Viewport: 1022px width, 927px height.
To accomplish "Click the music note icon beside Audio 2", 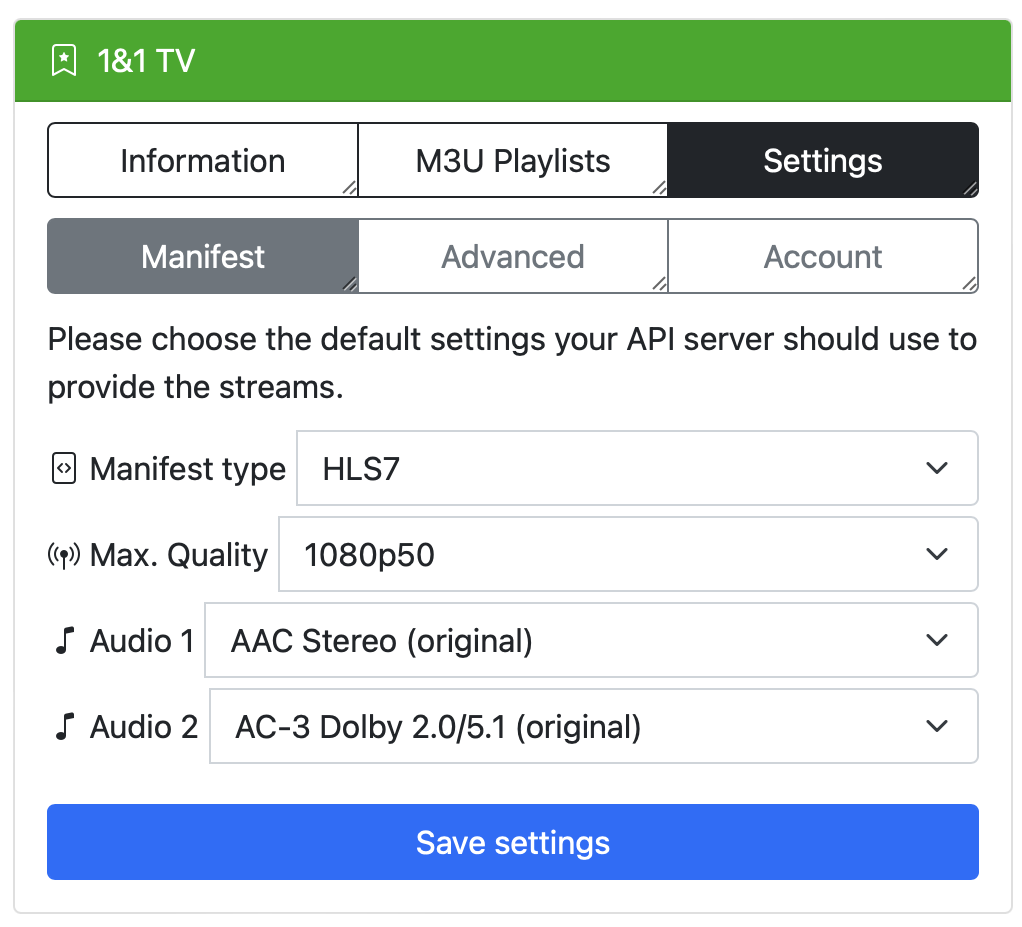I will (x=65, y=727).
